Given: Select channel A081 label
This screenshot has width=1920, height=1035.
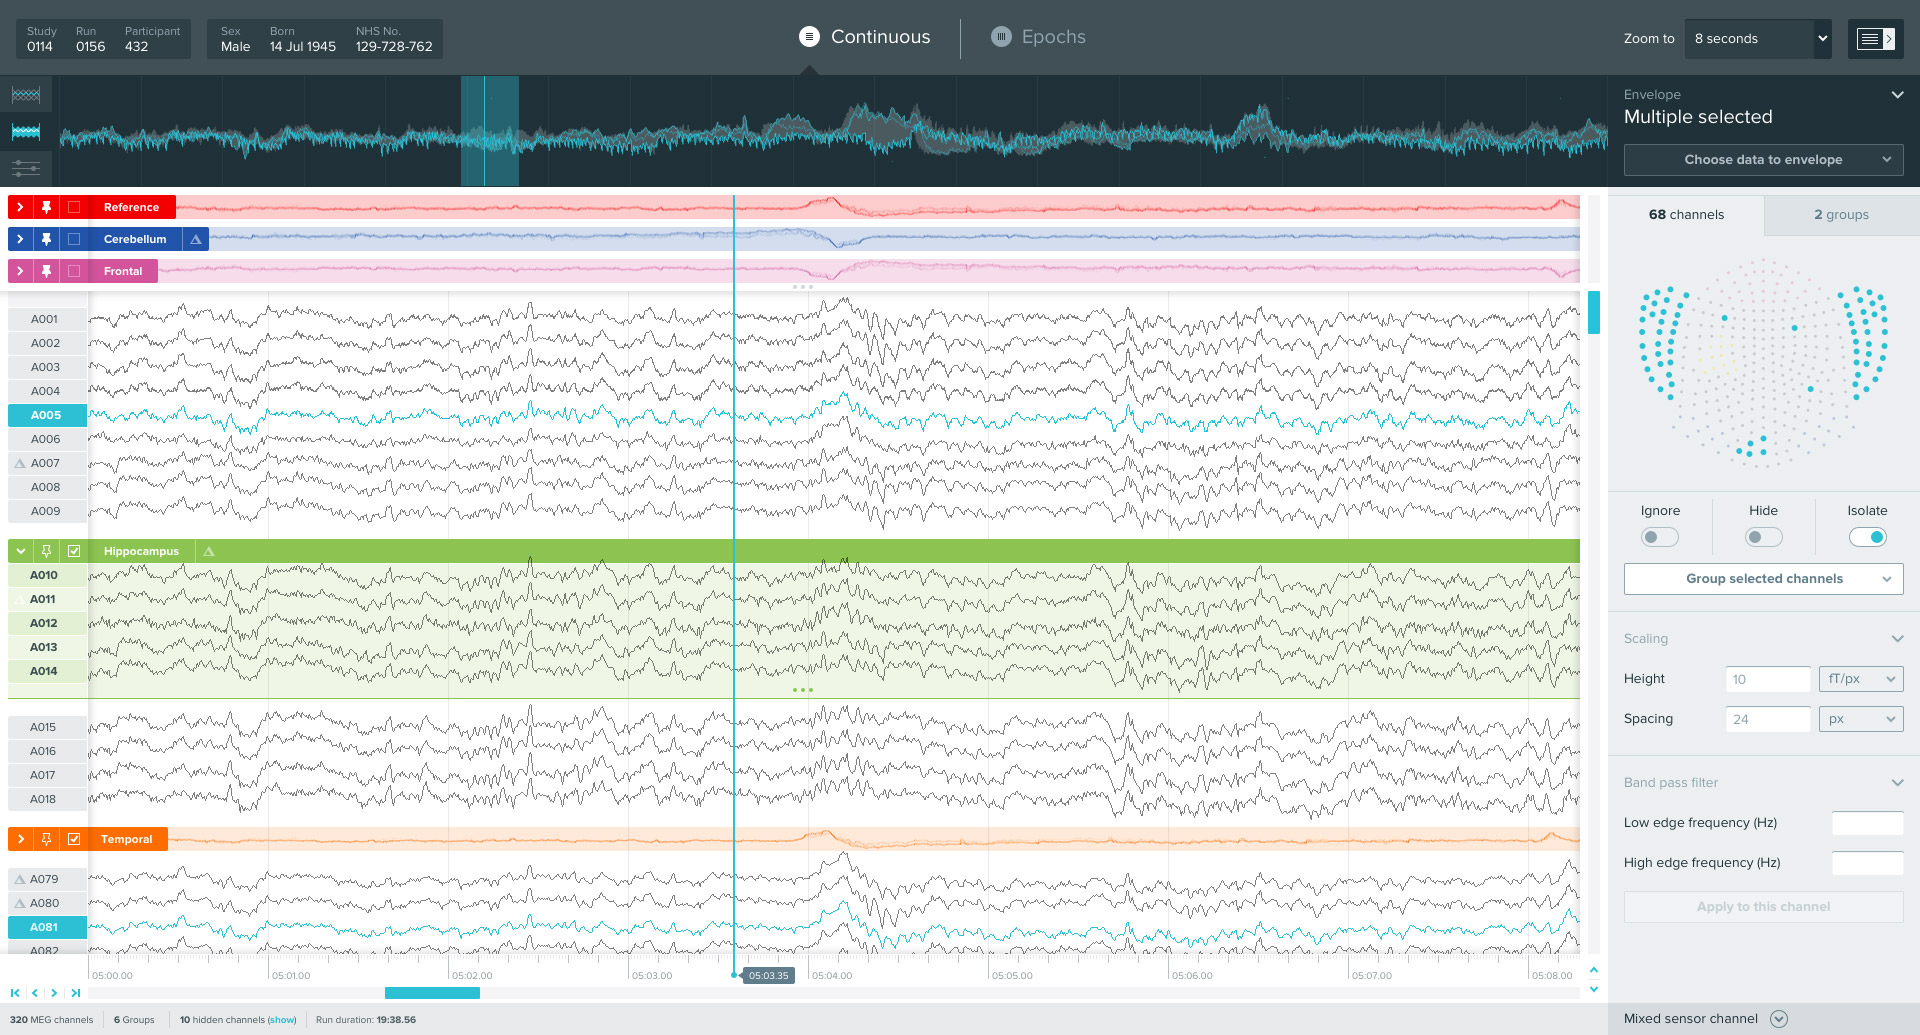Looking at the screenshot, I should pos(47,927).
